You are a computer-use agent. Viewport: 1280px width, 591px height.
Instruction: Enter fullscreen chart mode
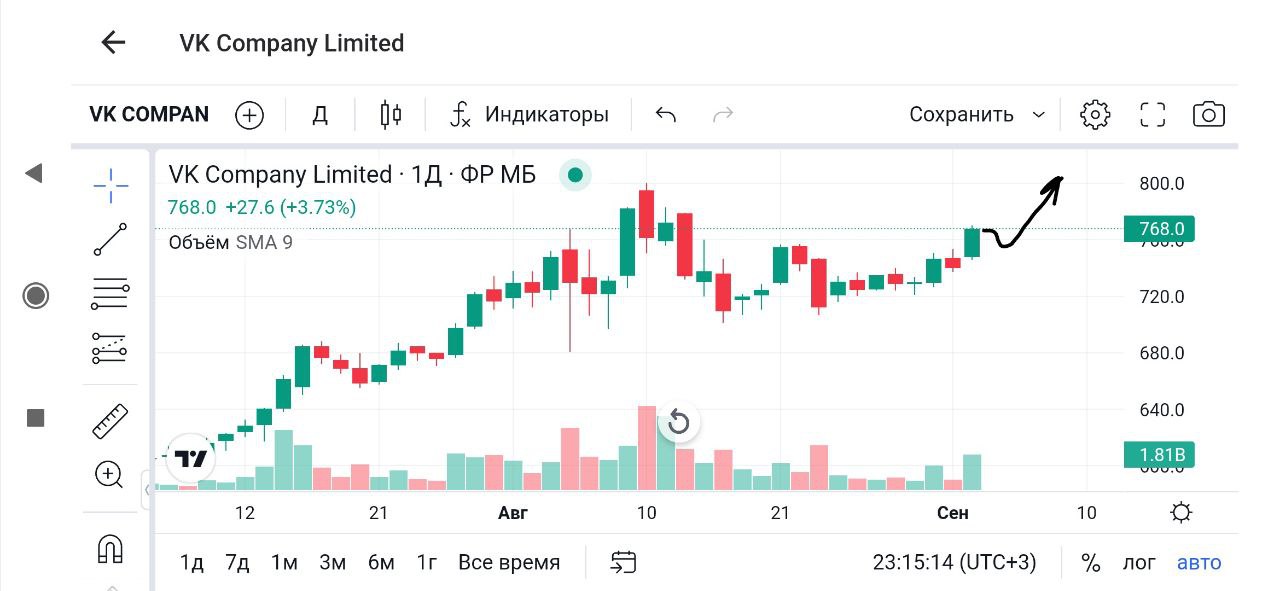1153,114
